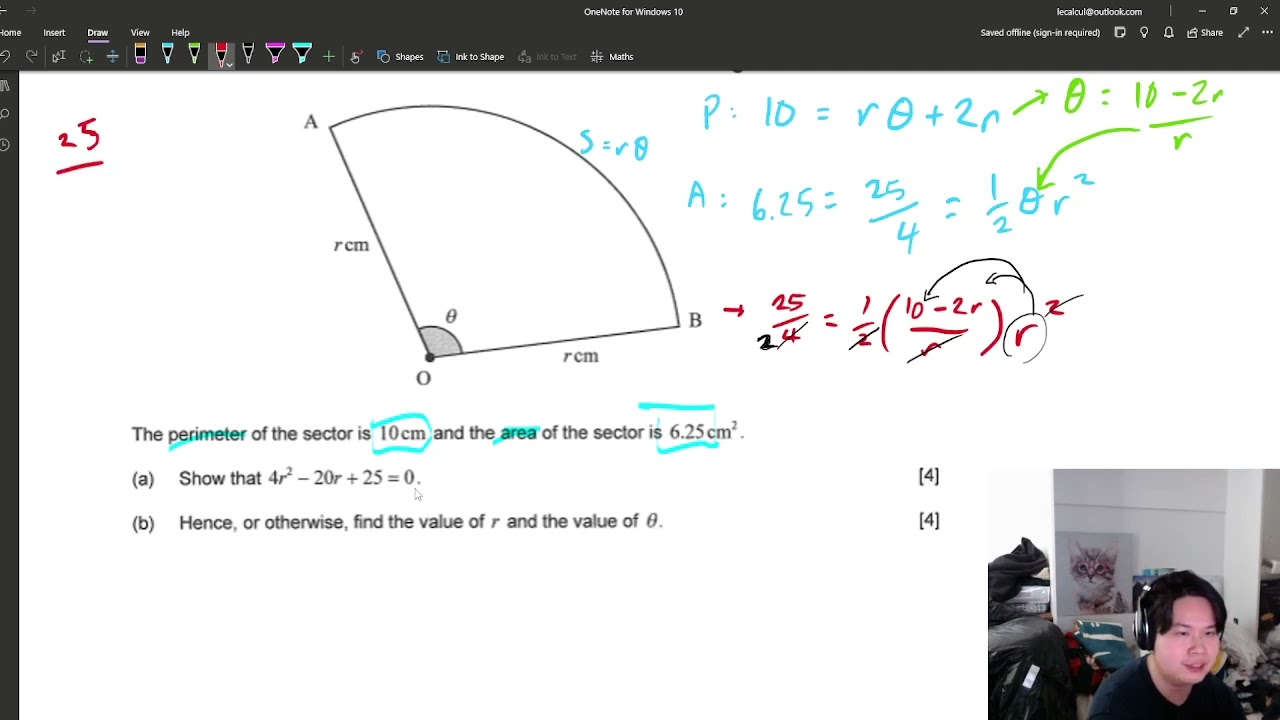
Task: Enter full screen mode with diagonal arrows
Action: pos(1244,33)
